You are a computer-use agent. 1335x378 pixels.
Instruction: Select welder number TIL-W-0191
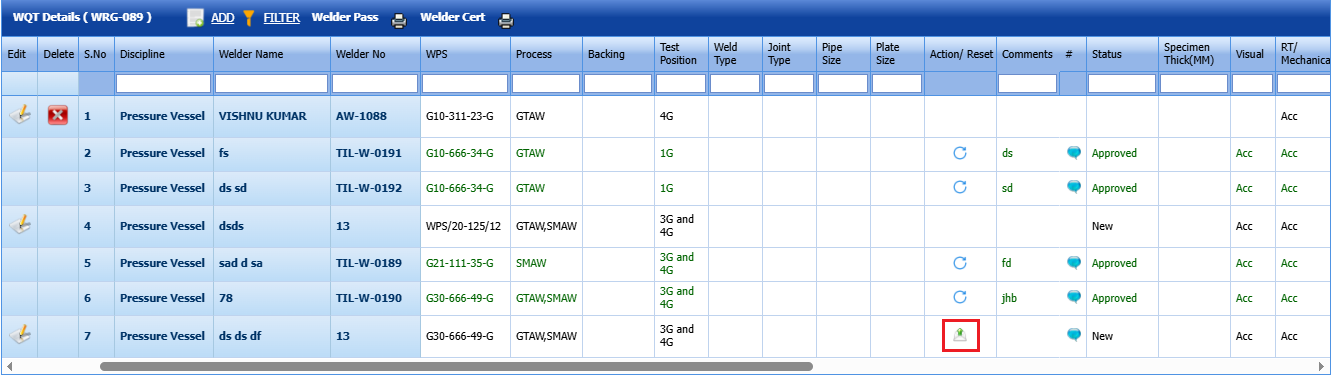(x=368, y=154)
